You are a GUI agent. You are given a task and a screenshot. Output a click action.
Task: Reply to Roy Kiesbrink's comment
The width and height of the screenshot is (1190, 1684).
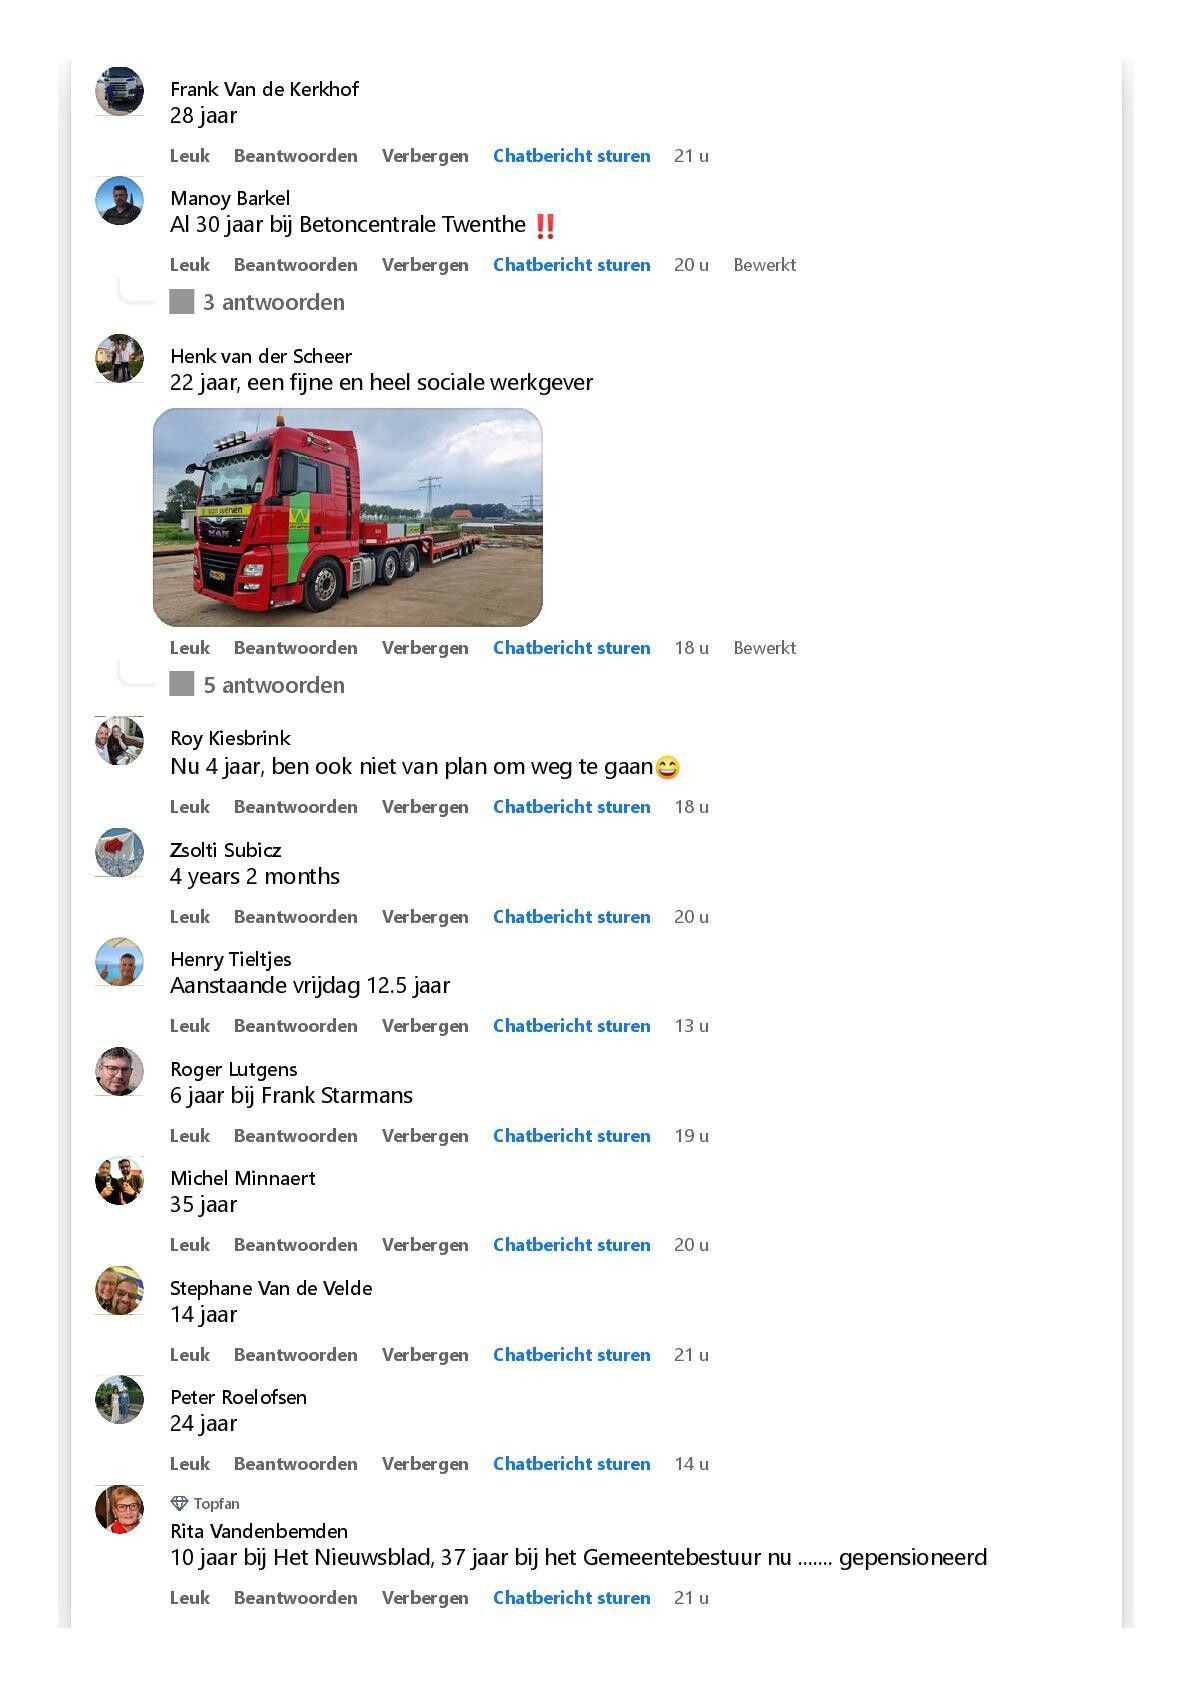point(295,807)
